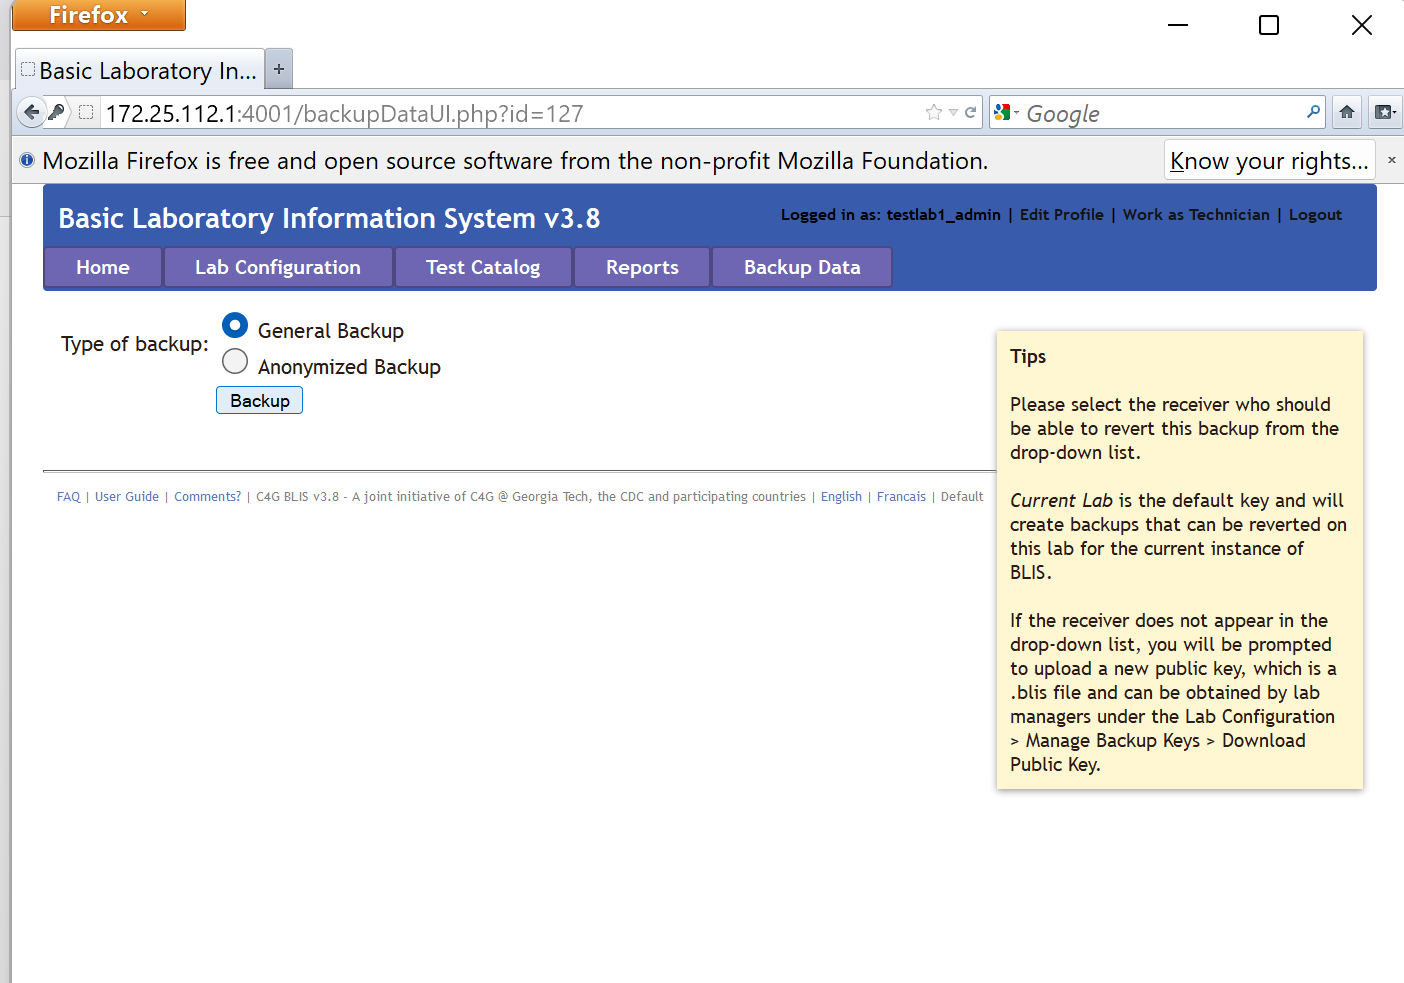Open the Test Catalog menu
The width and height of the screenshot is (1404, 983).
click(x=483, y=267)
